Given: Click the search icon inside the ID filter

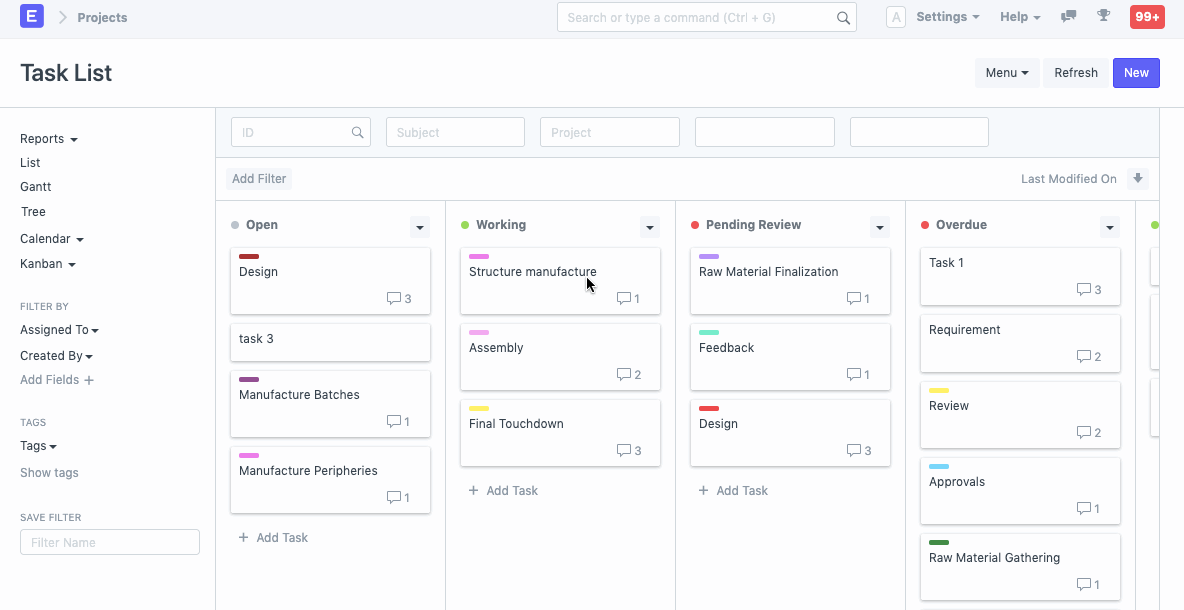Looking at the screenshot, I should (x=358, y=131).
